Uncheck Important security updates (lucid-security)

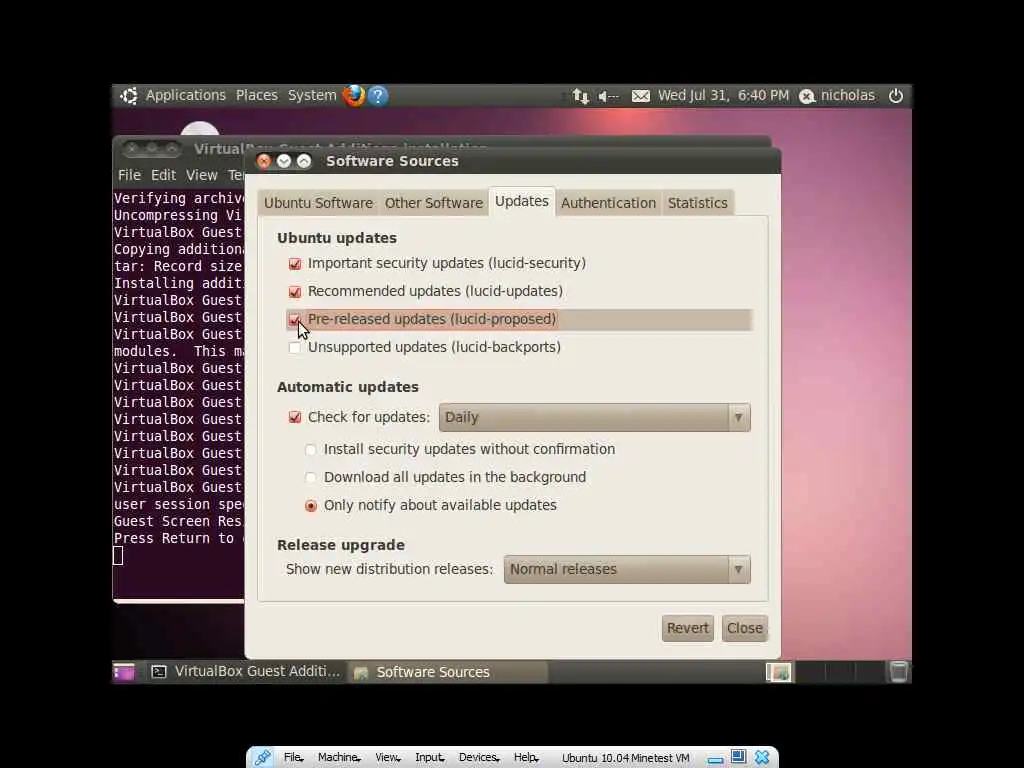[295, 264]
